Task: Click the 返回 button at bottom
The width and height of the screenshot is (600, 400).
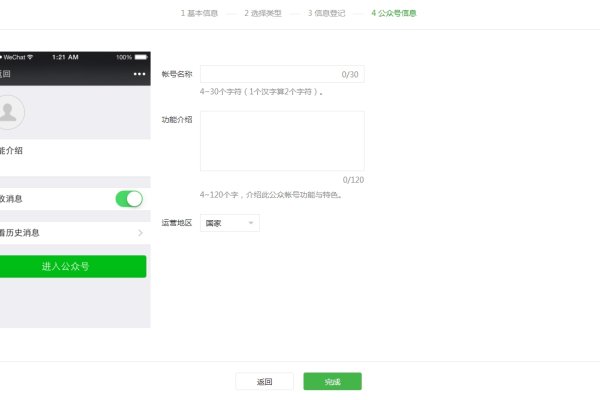Action: point(264,381)
